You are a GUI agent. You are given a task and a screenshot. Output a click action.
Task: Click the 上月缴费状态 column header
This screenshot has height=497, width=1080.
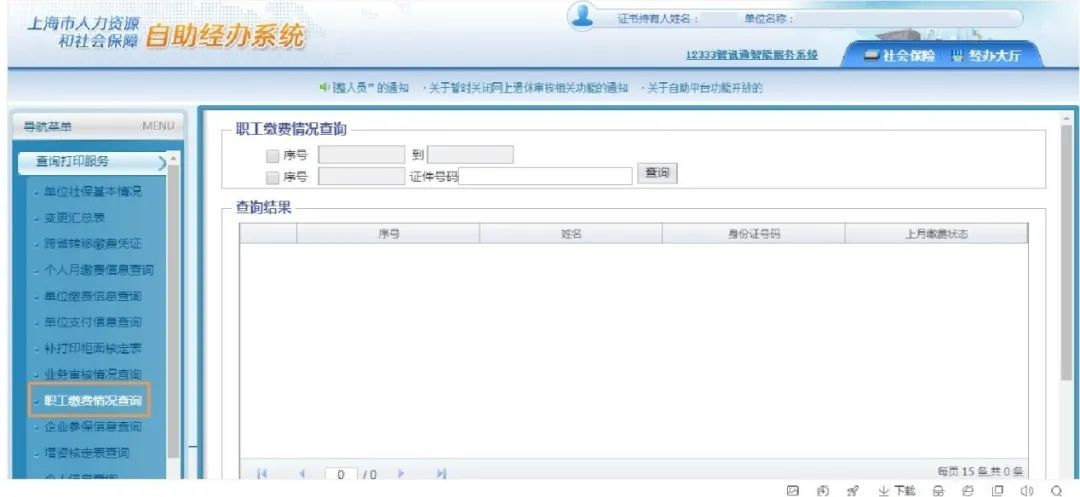pos(936,234)
